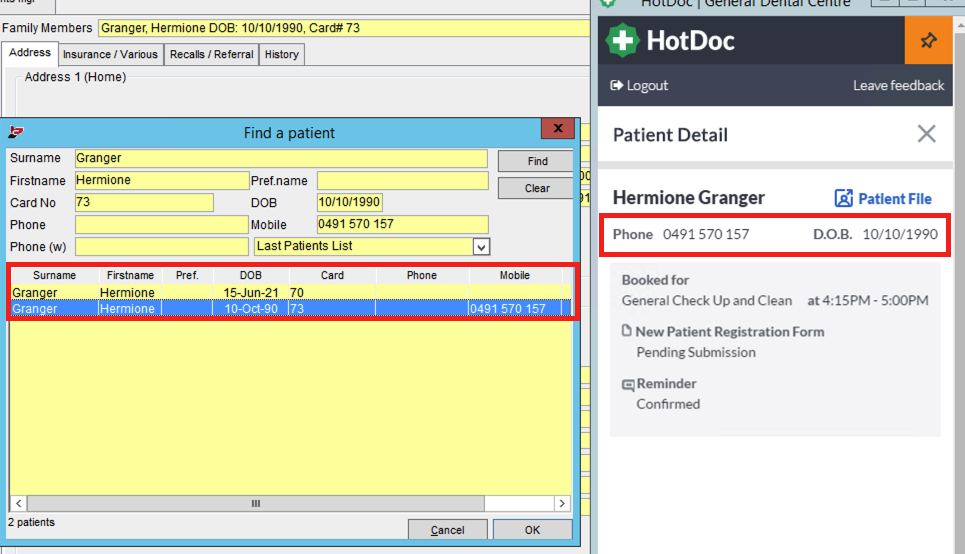This screenshot has height=554, width=965.
Task: Click the Patient File person icon
Action: pyautogui.click(x=843, y=198)
